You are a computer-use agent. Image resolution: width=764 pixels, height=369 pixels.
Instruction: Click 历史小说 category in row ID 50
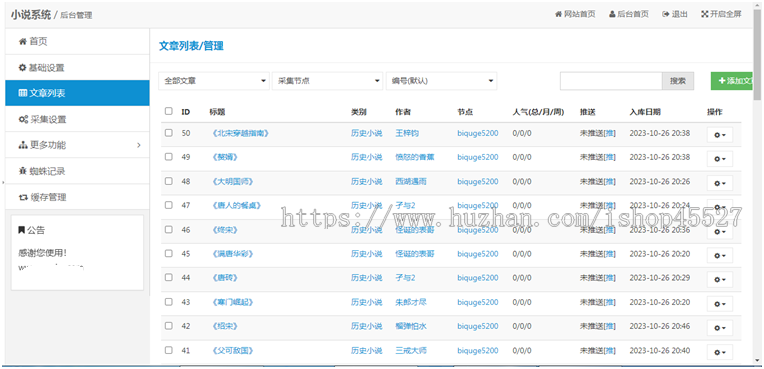366,133
